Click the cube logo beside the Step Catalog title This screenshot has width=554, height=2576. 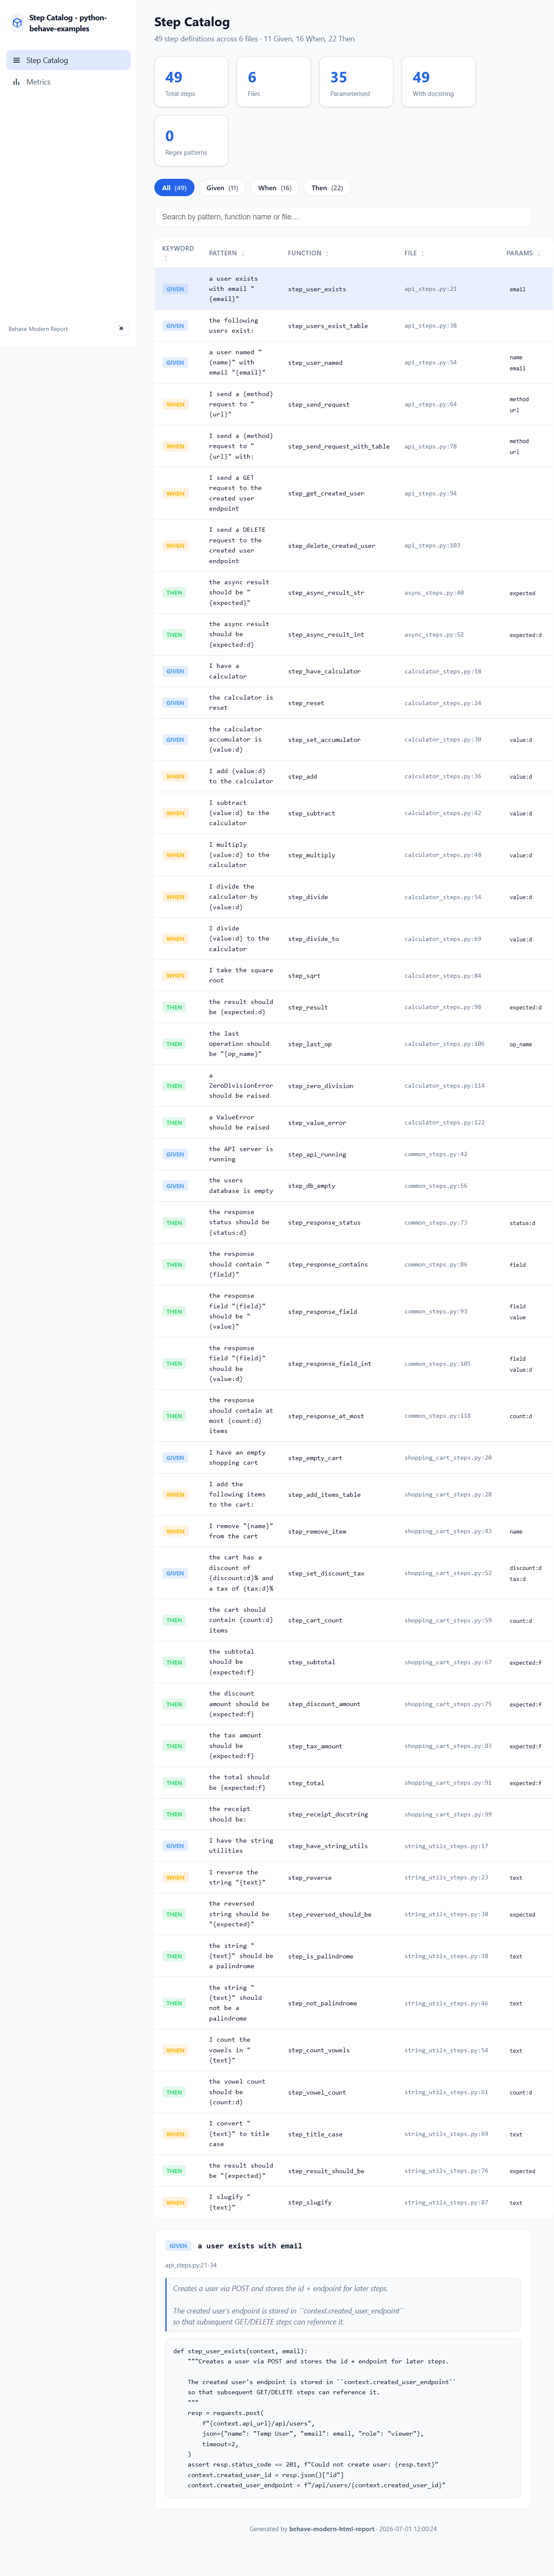(x=17, y=23)
